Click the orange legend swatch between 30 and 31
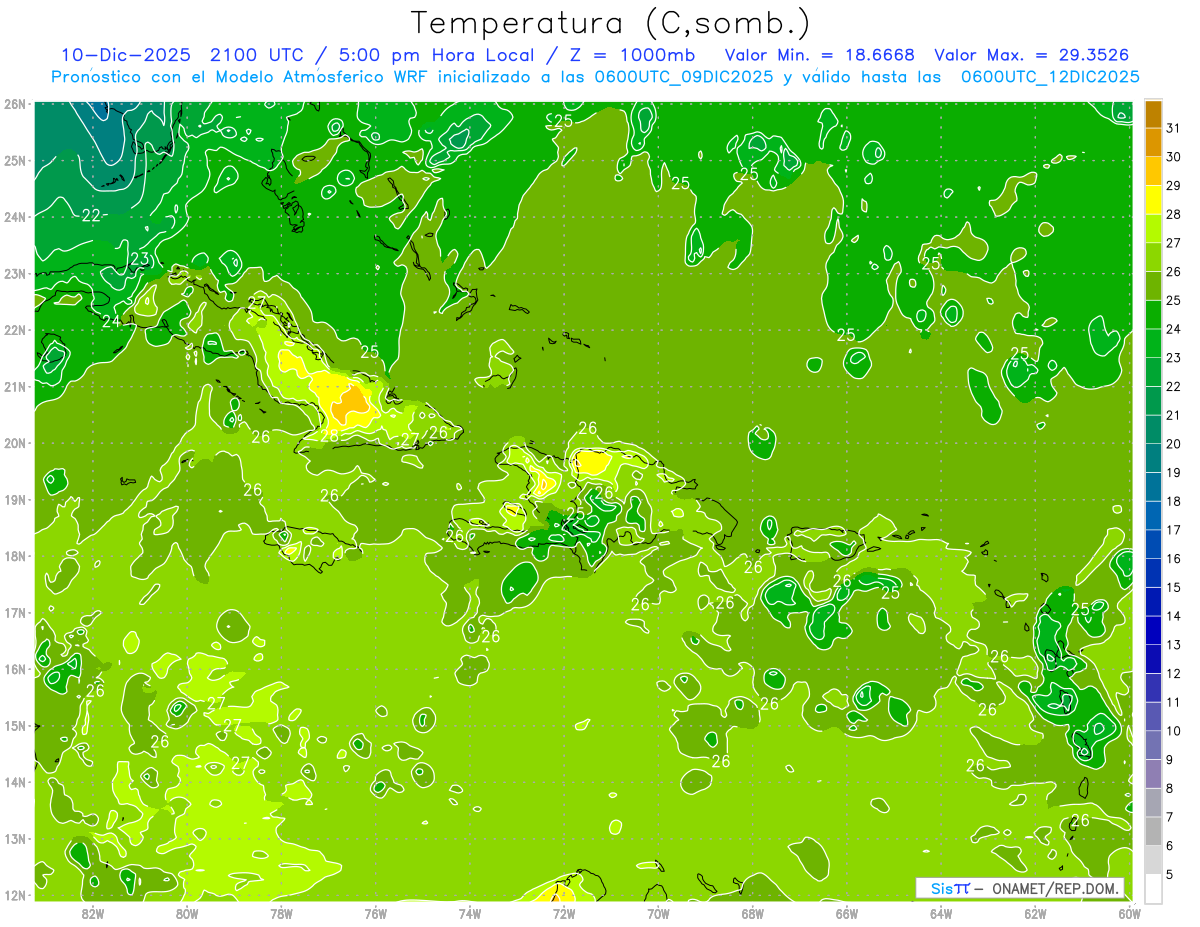This screenshot has width=1200, height=927. (x=1153, y=142)
